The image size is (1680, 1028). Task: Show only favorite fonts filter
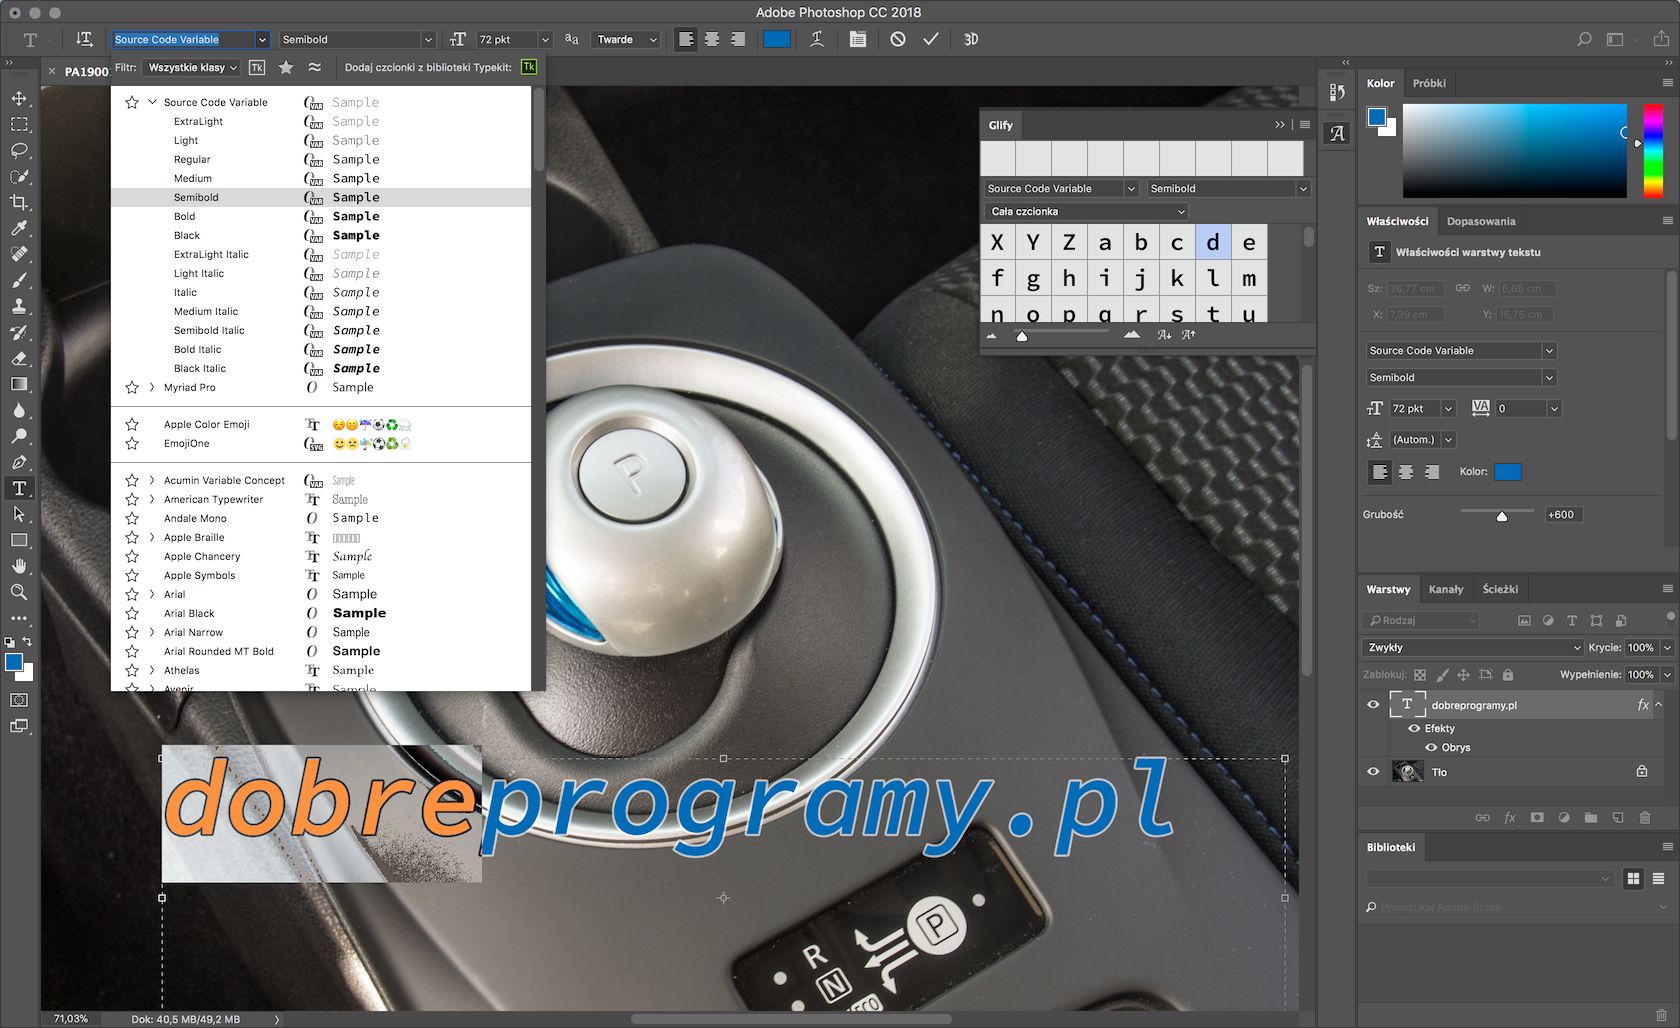click(x=286, y=68)
